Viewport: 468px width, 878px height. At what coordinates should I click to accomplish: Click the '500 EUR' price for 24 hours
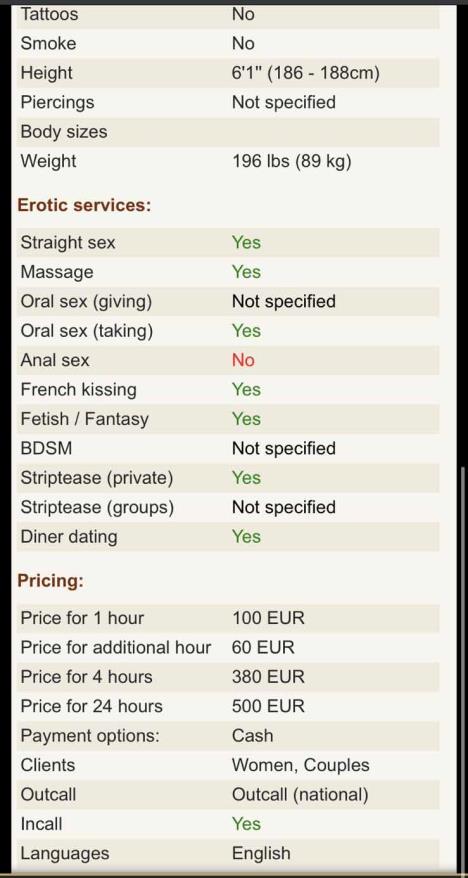pyautogui.click(x=268, y=706)
